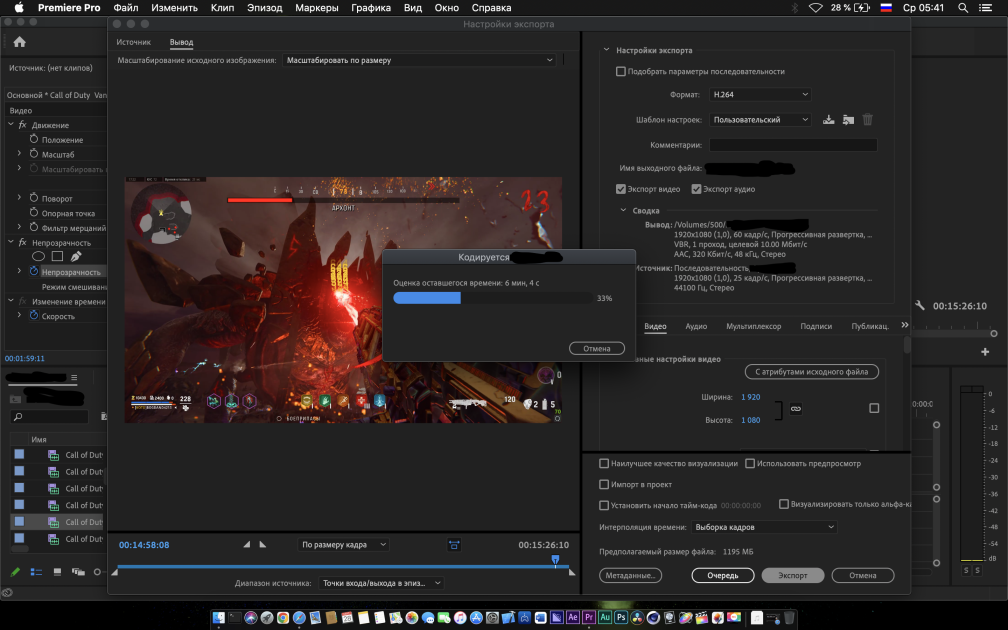Toggle the stopwatch for Масштаб
Screen dimensions: 1008x630
[34, 154]
